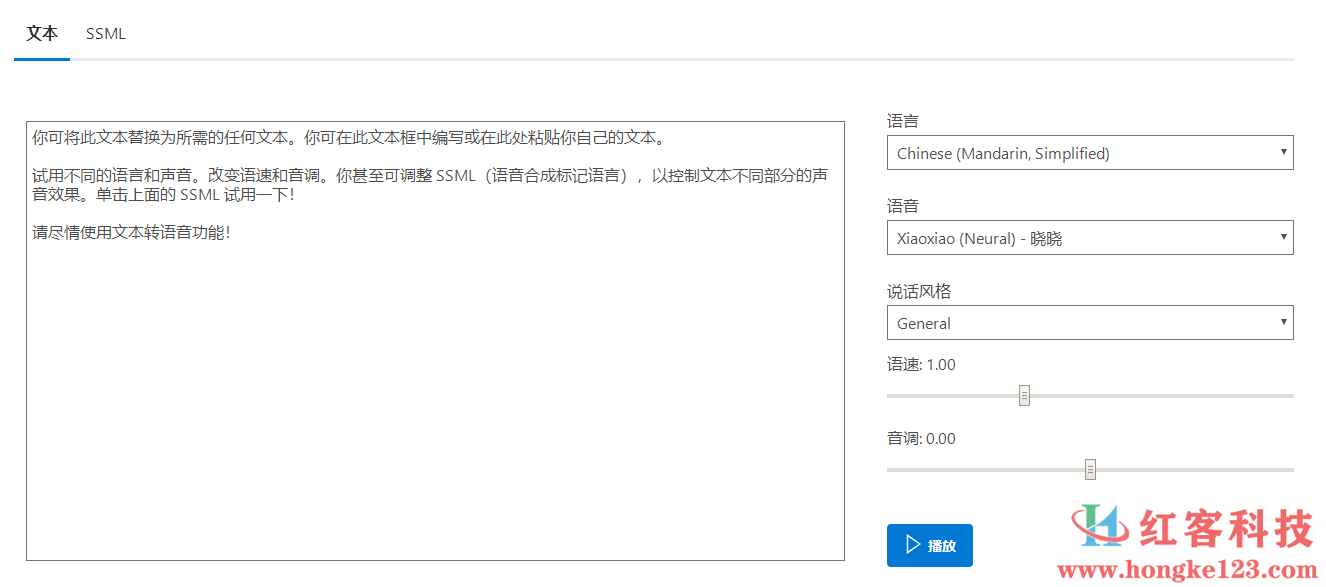Select the 文本 tab
The height and width of the screenshot is (587, 1326).
point(42,34)
